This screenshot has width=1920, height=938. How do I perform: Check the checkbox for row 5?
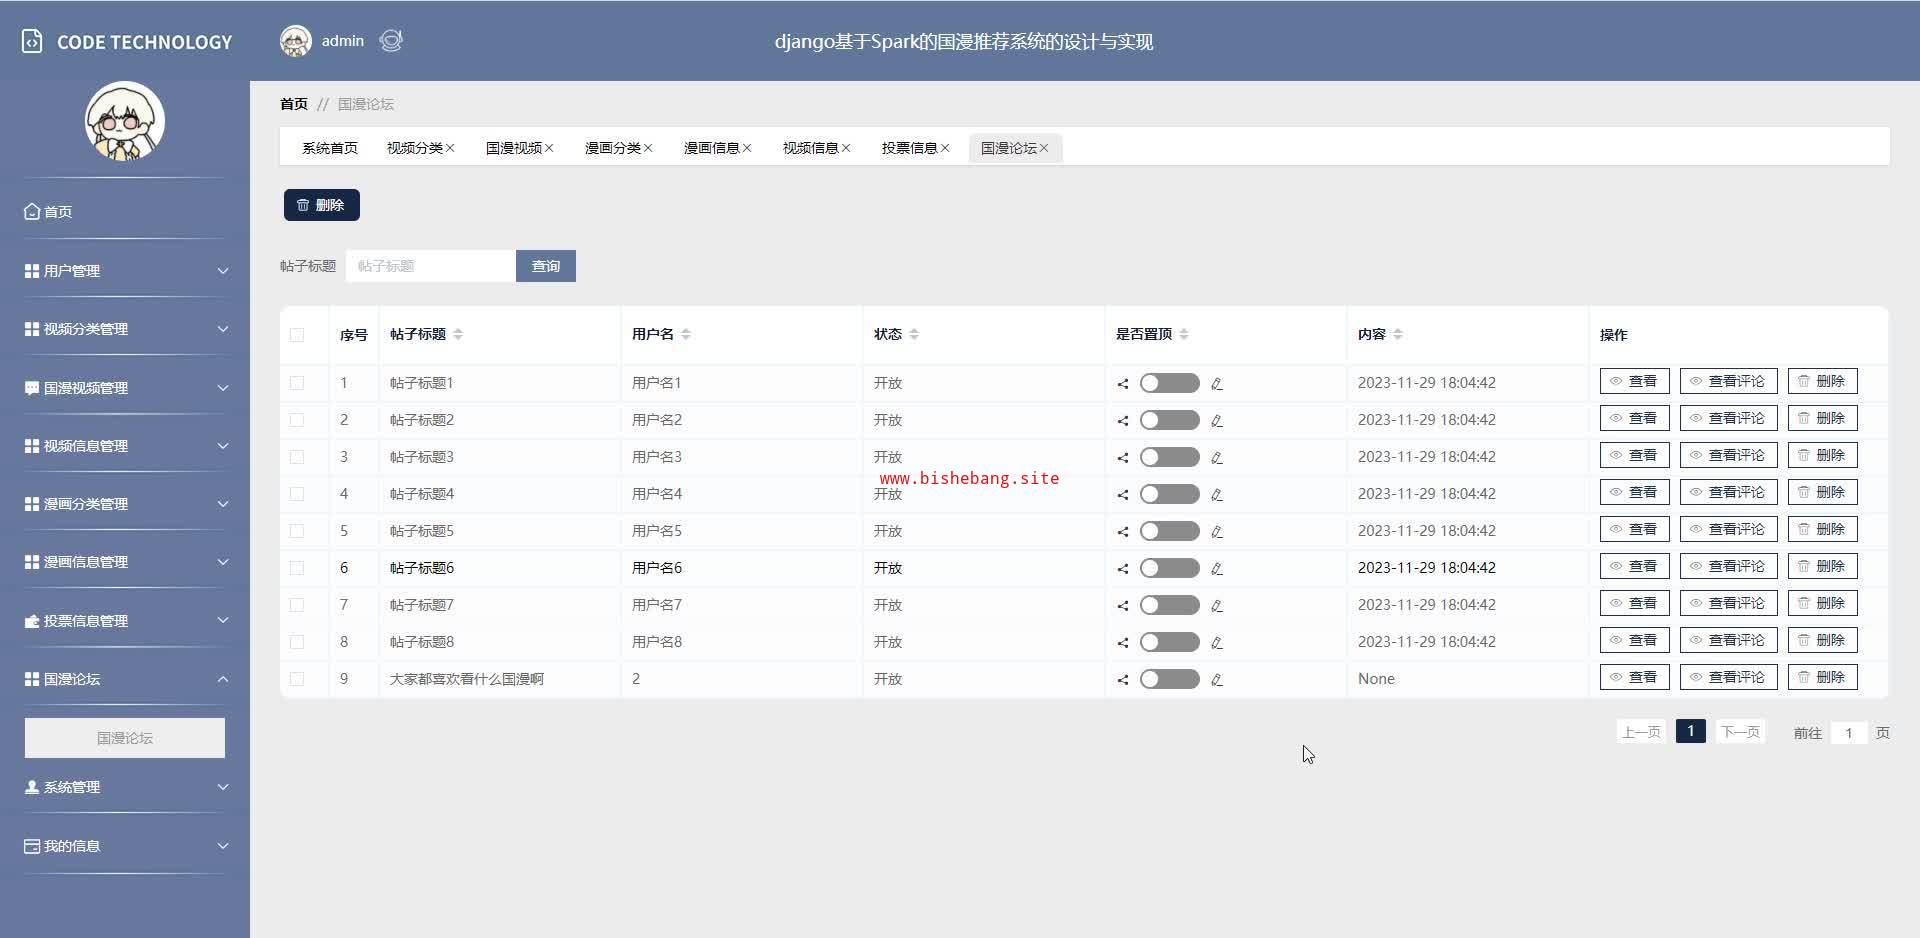pos(297,531)
